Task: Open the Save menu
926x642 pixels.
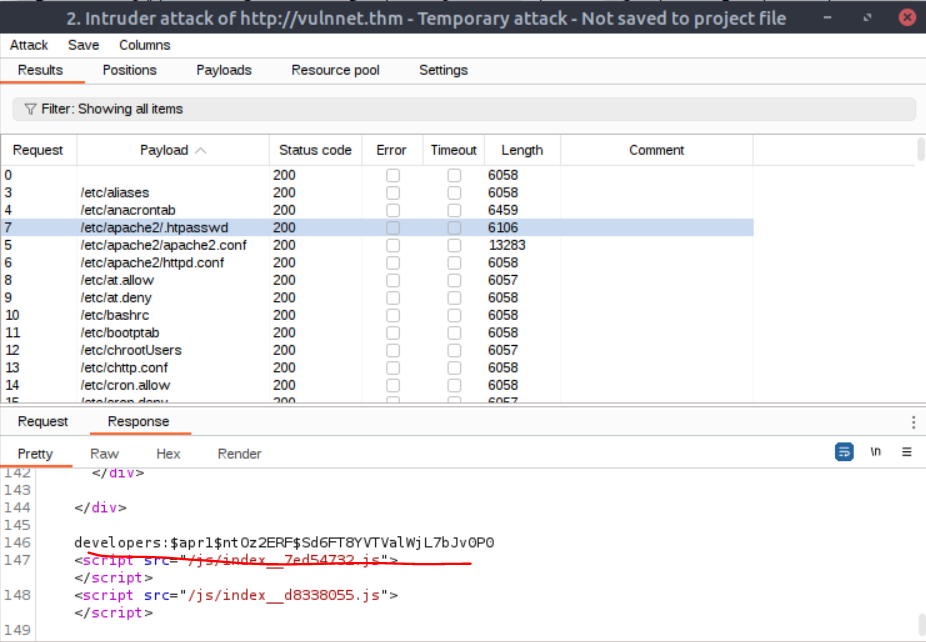Action: coord(83,45)
